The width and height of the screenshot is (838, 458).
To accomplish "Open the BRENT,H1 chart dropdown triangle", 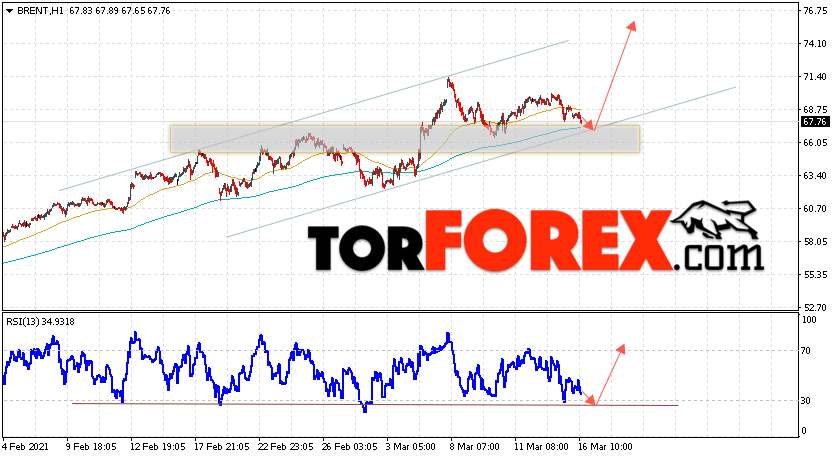I will (x=9, y=11).
